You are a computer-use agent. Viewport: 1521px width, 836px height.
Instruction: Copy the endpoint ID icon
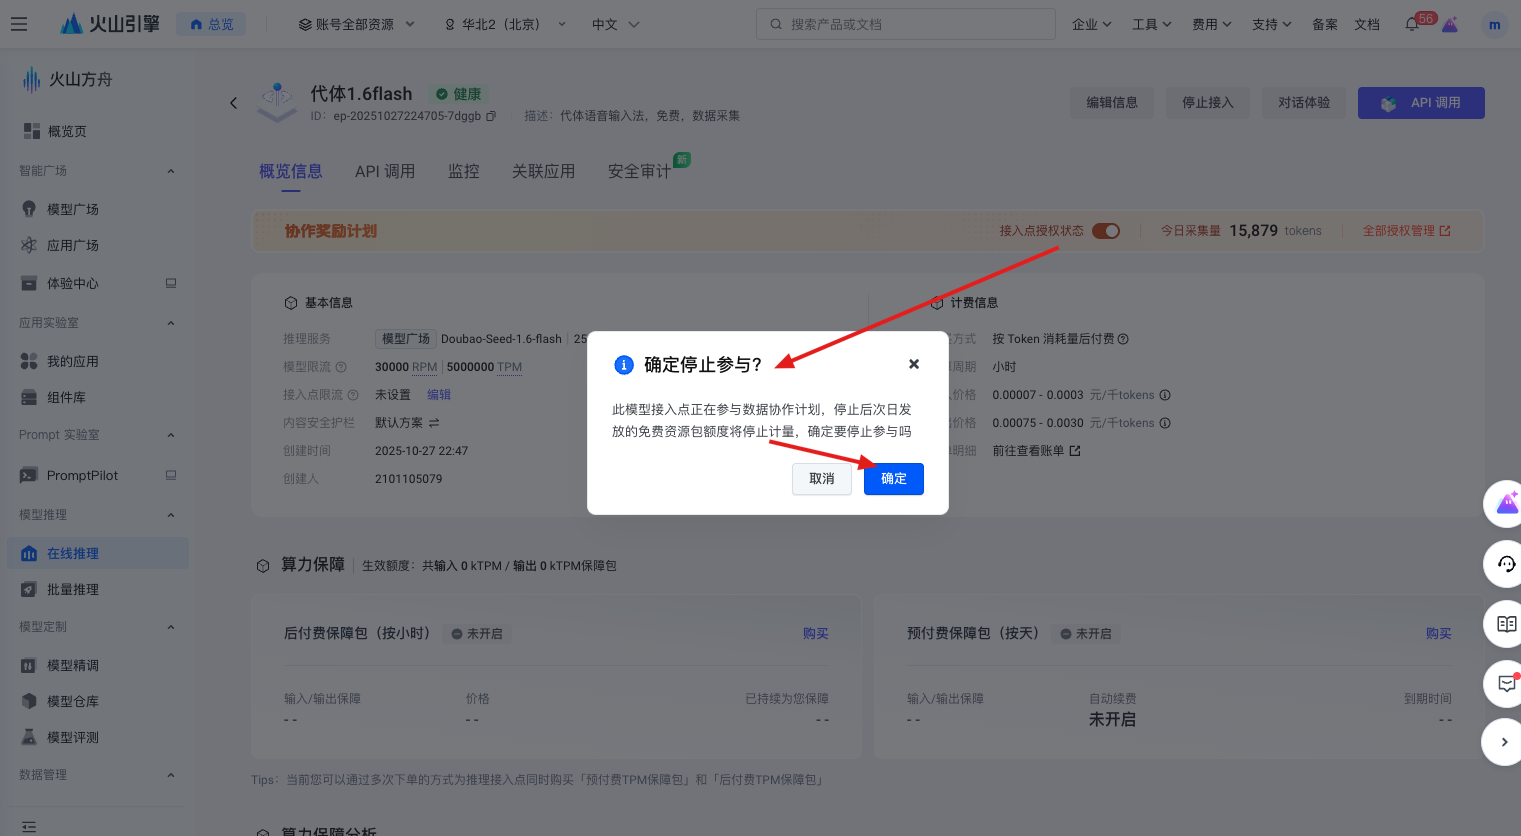coord(491,116)
